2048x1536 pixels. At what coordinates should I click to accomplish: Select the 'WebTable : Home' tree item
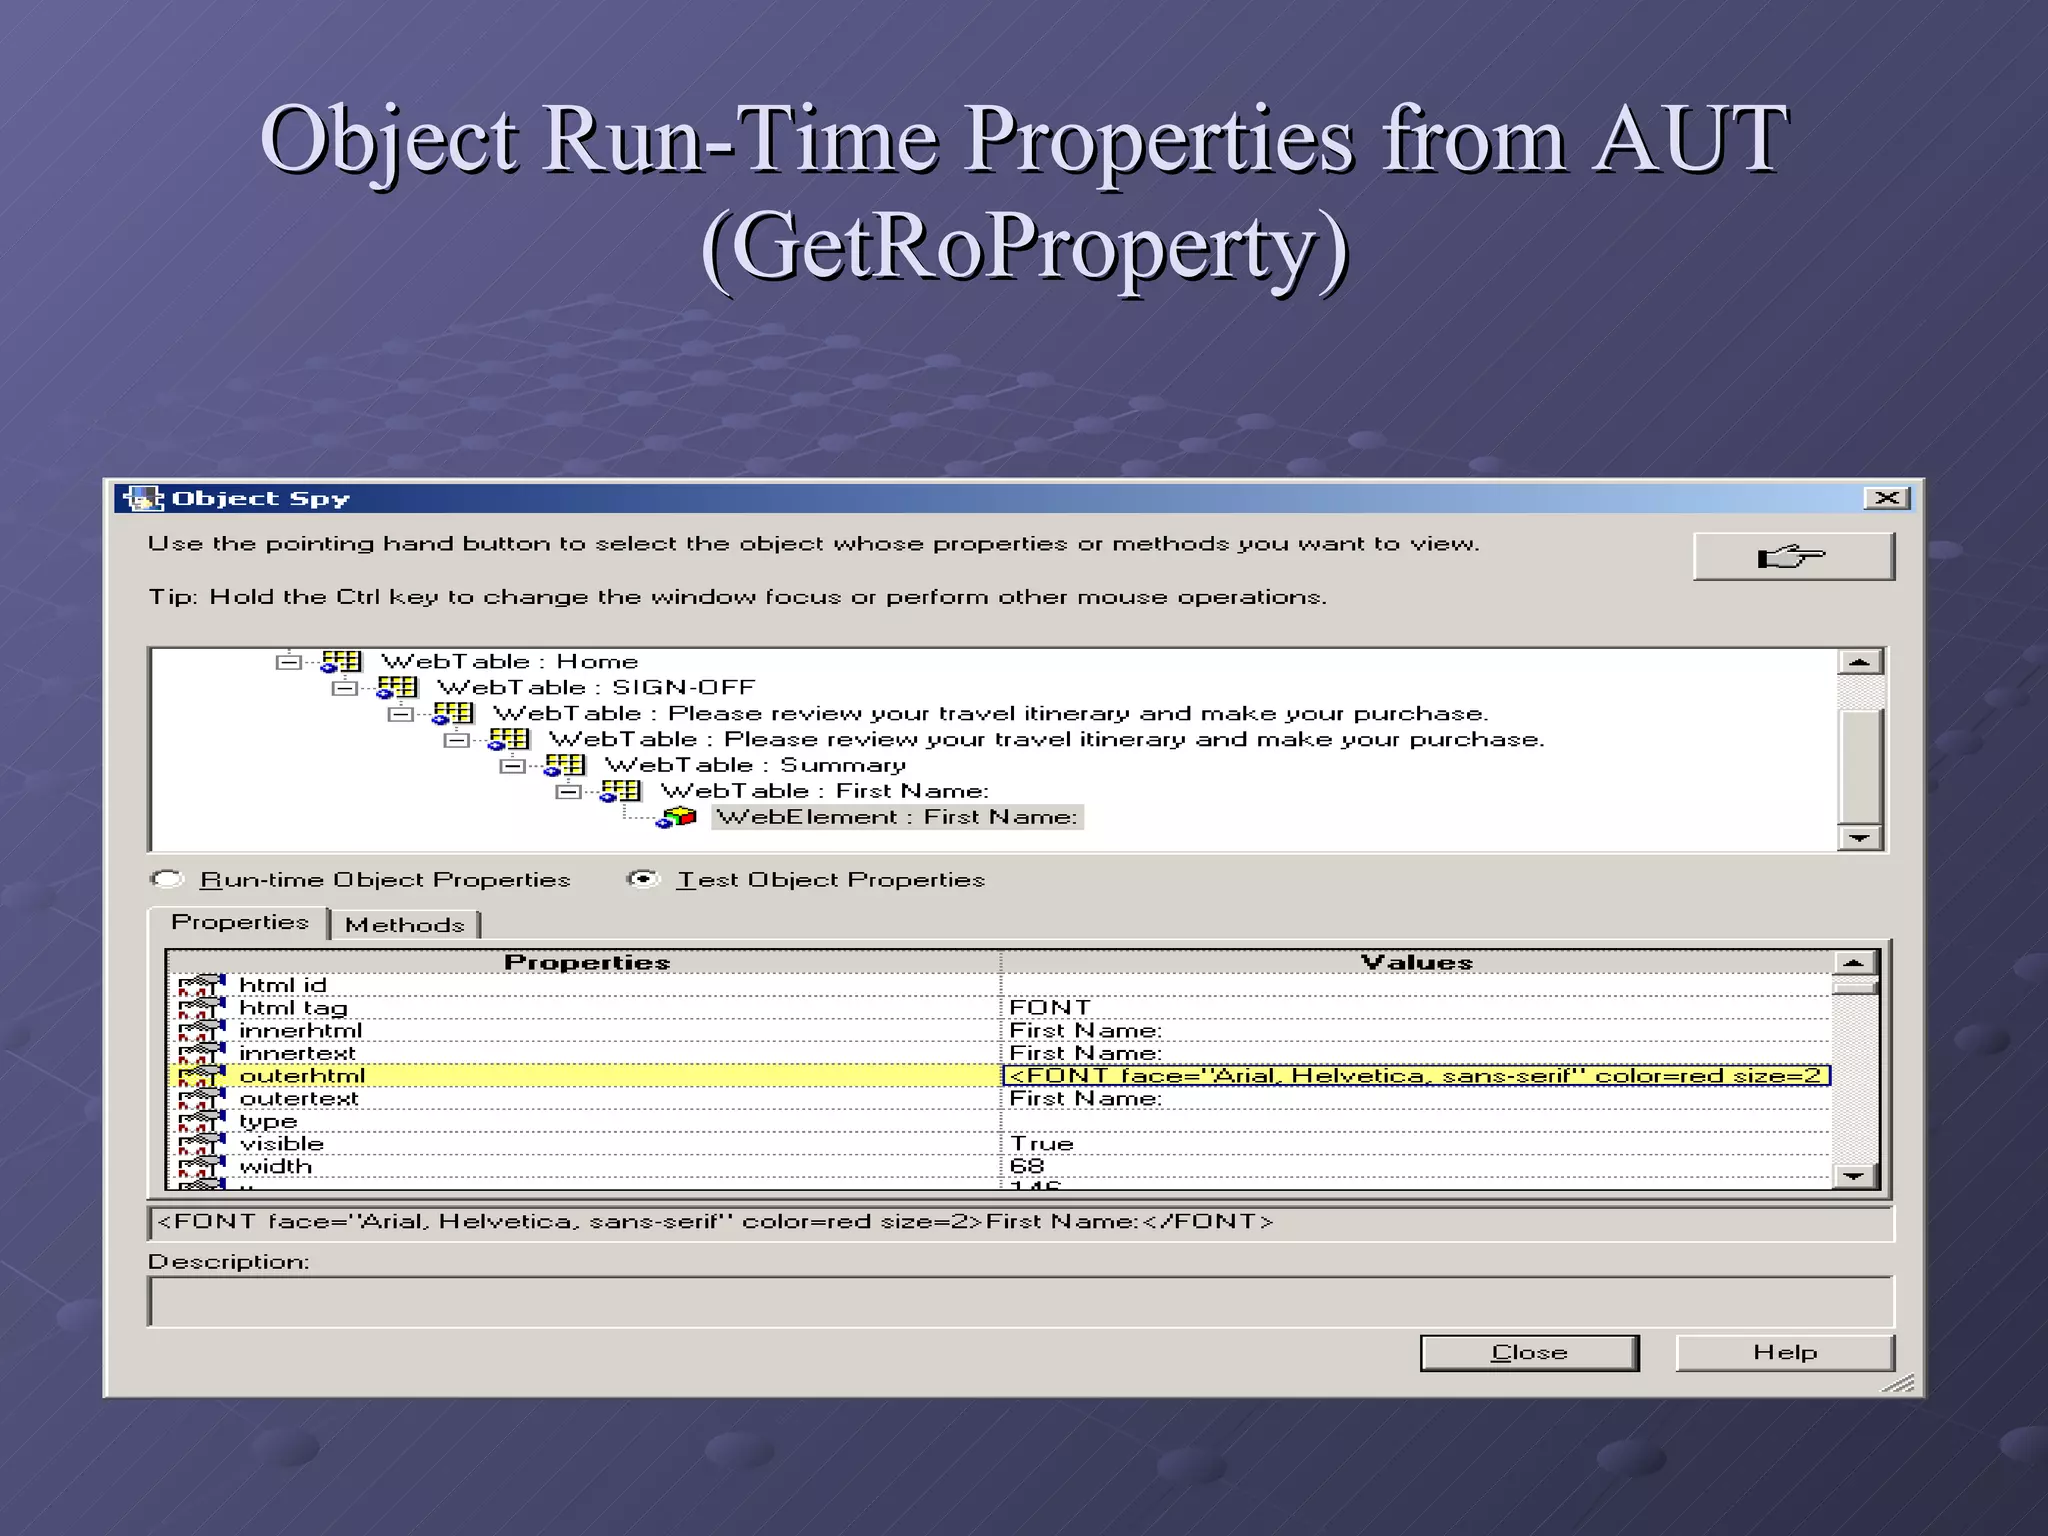[509, 661]
